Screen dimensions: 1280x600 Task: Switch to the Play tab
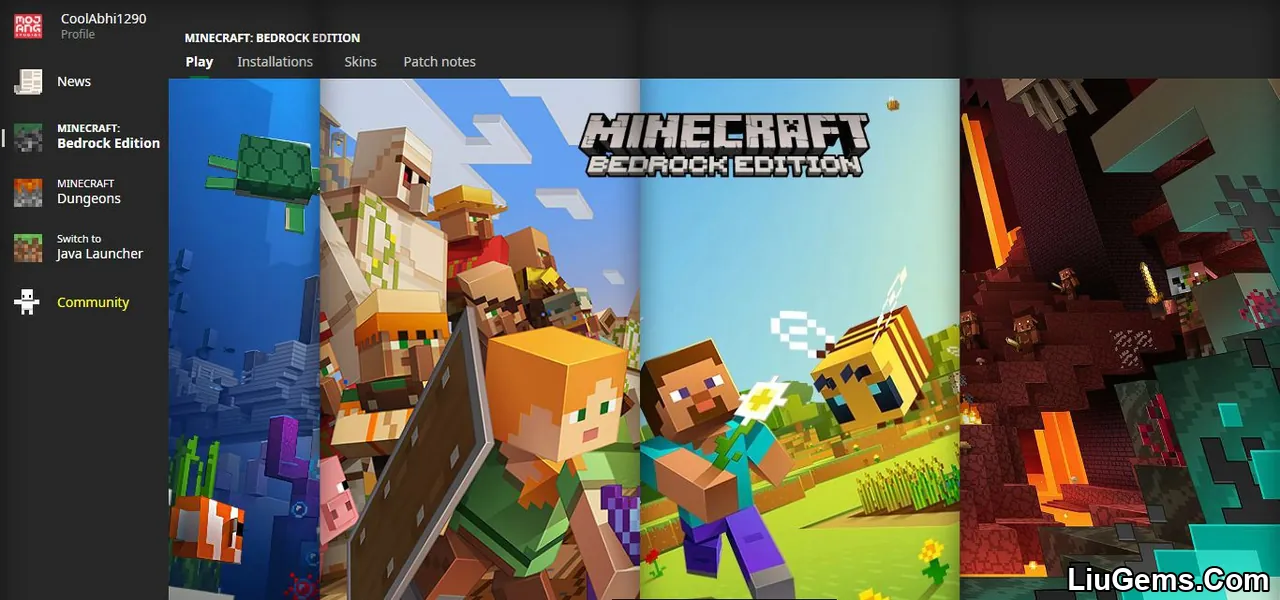coord(199,62)
